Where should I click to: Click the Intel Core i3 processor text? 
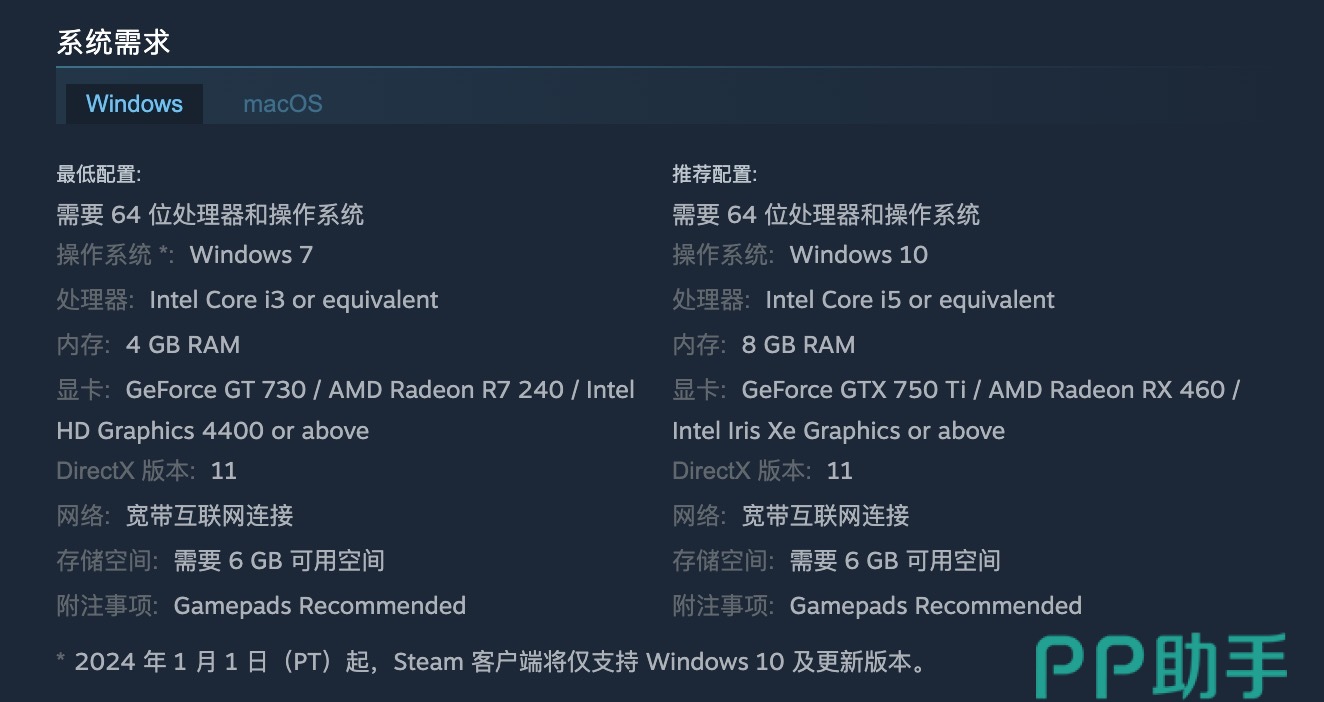click(x=293, y=300)
